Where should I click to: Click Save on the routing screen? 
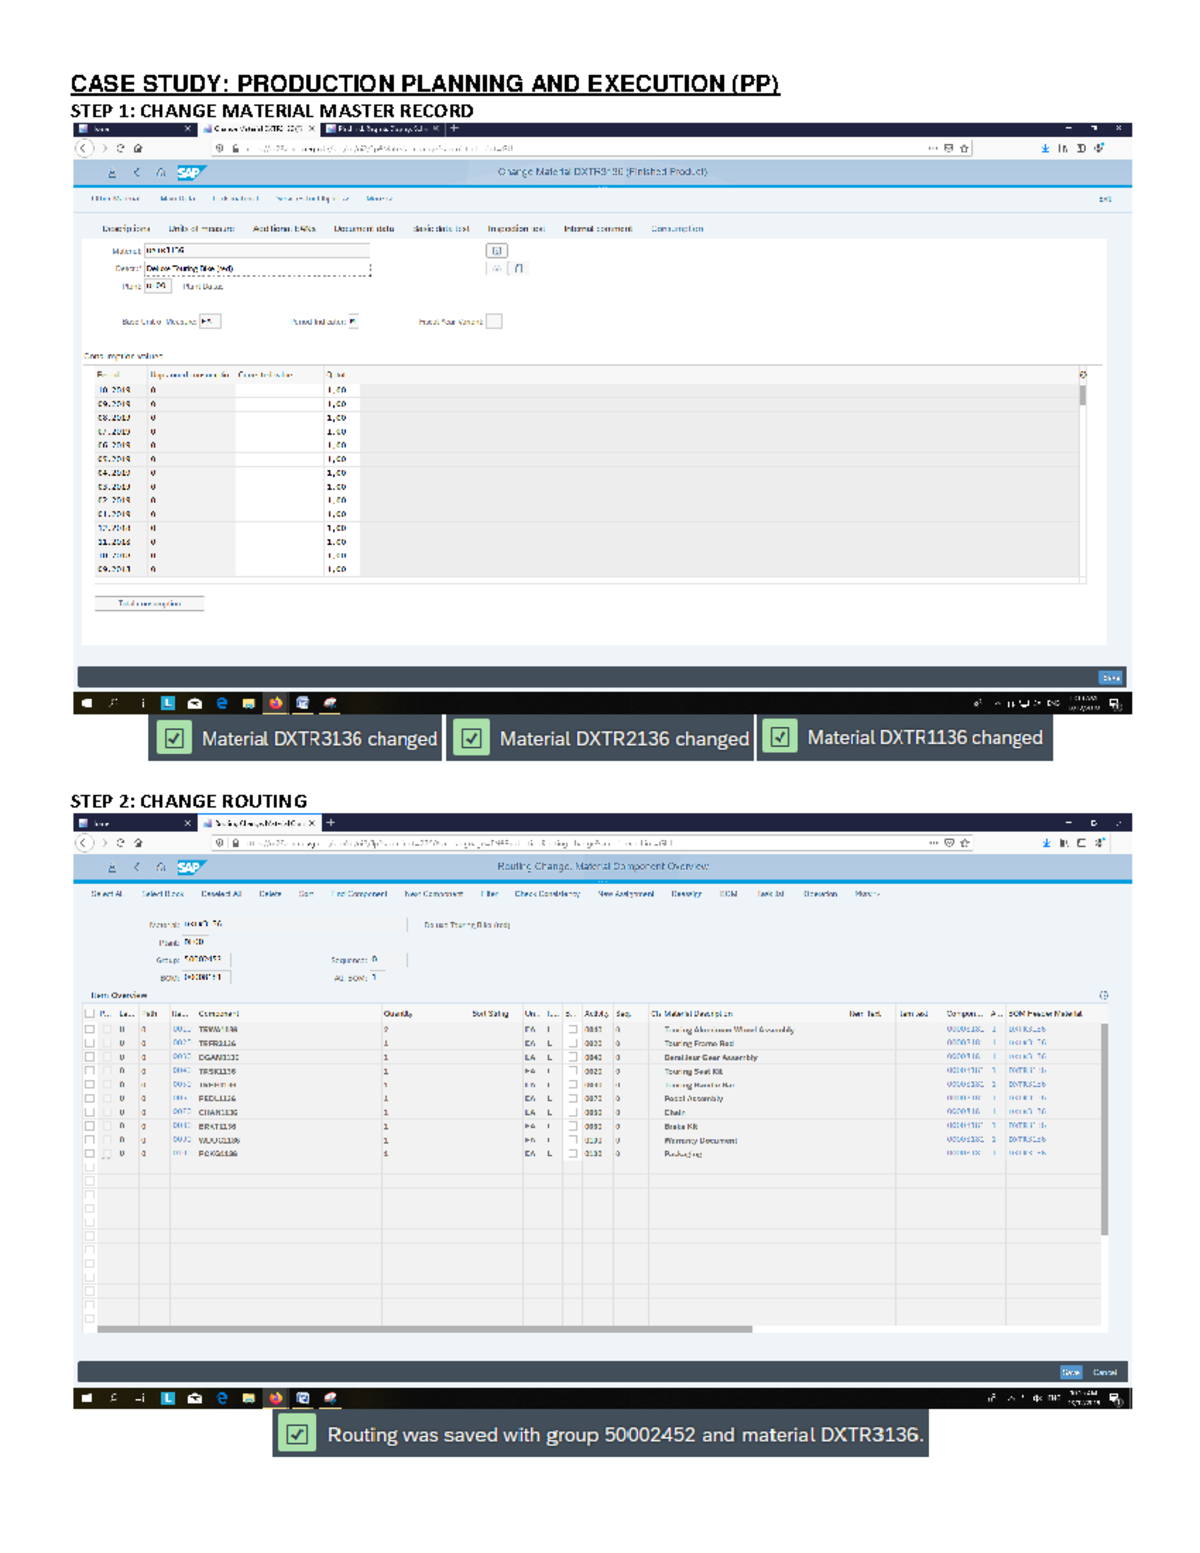[x=1072, y=1371]
